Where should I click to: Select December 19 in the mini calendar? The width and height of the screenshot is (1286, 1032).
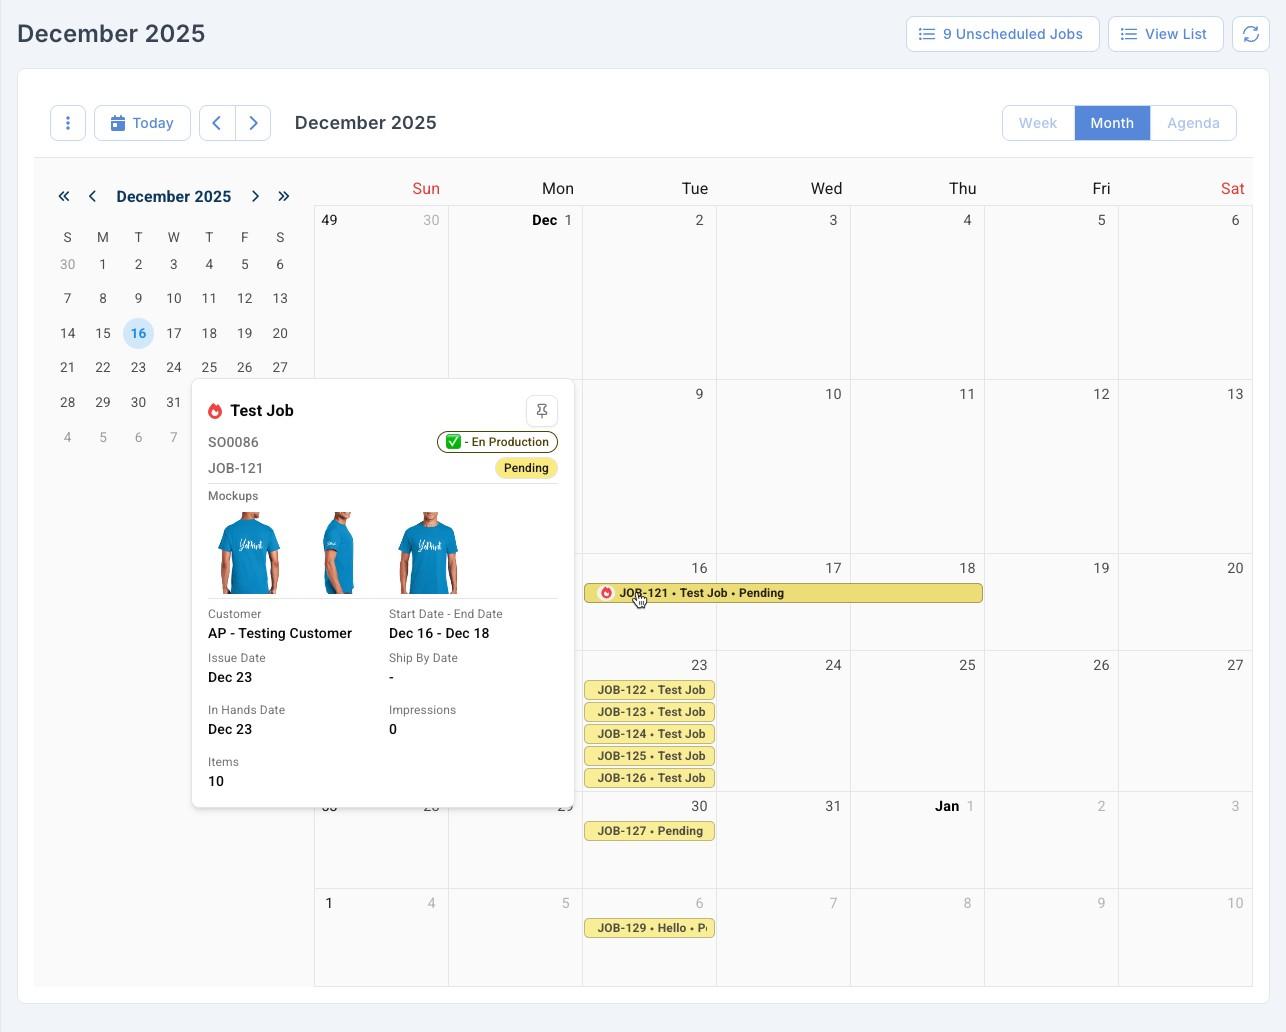click(x=244, y=334)
